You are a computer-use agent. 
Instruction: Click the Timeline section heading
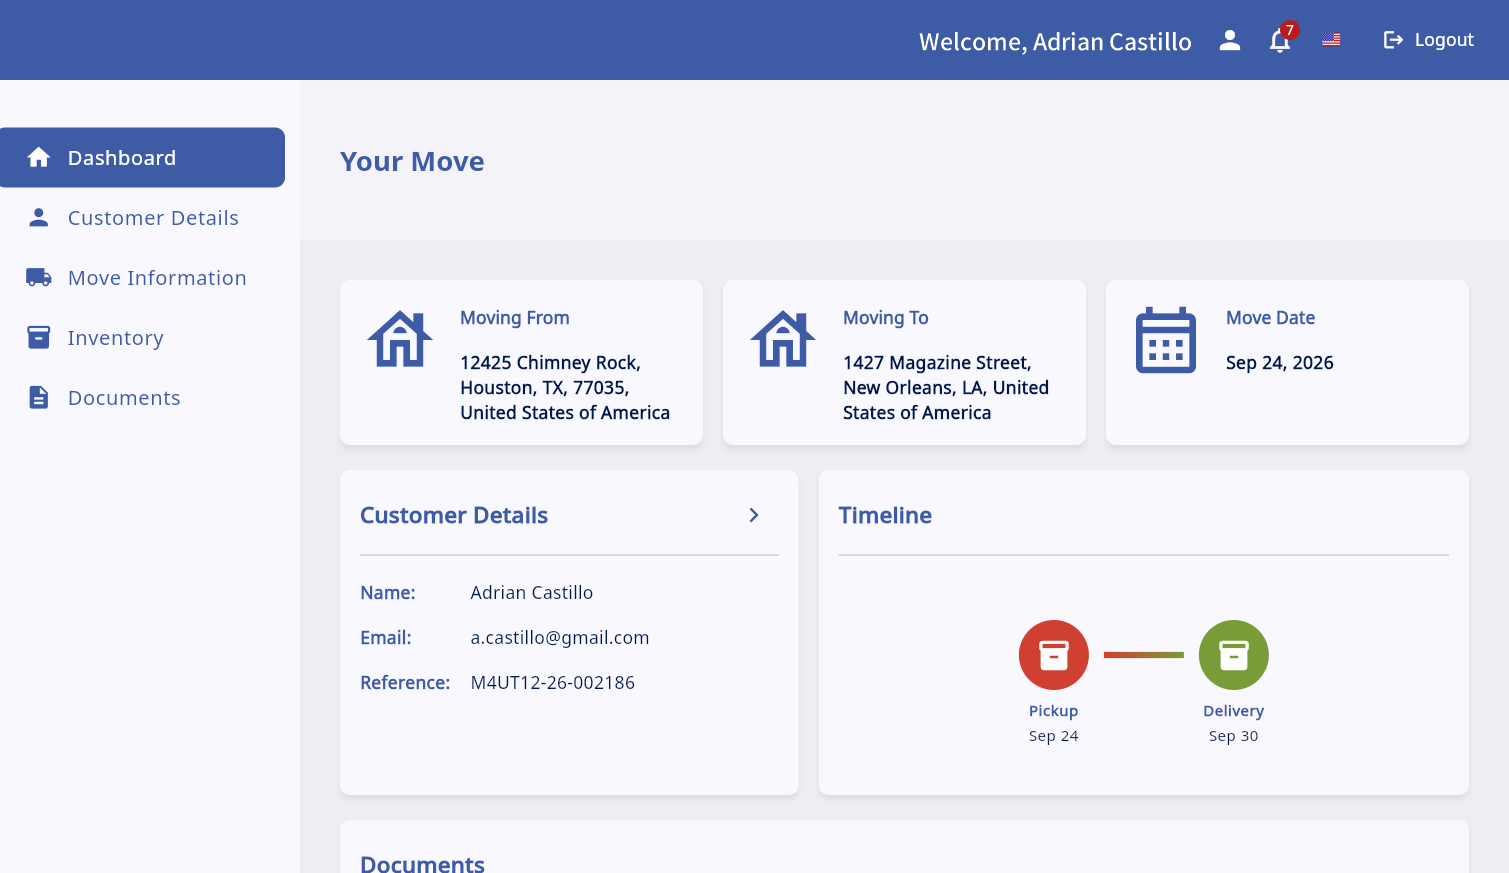pyautogui.click(x=885, y=515)
